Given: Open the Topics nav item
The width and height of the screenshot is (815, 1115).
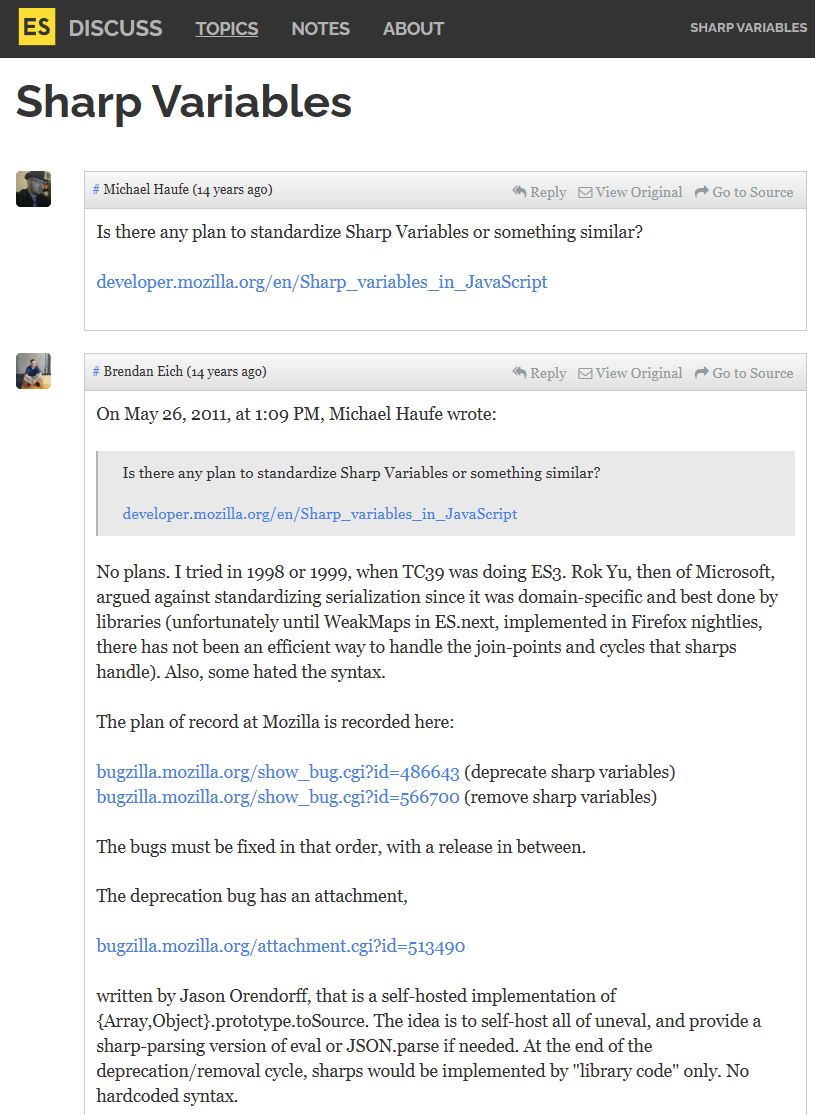Looking at the screenshot, I should [227, 28].
